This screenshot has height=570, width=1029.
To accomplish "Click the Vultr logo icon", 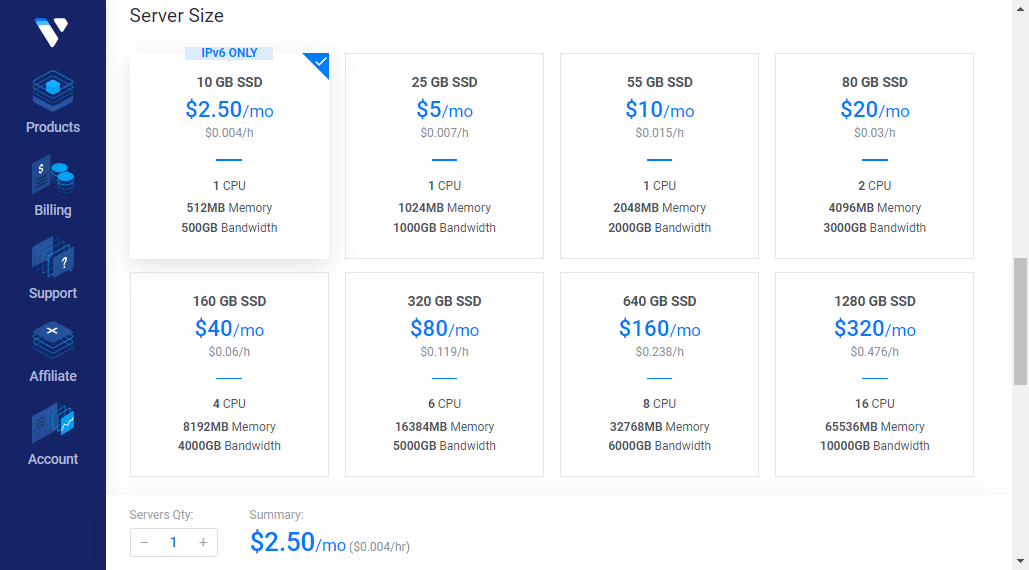I will 50,32.
